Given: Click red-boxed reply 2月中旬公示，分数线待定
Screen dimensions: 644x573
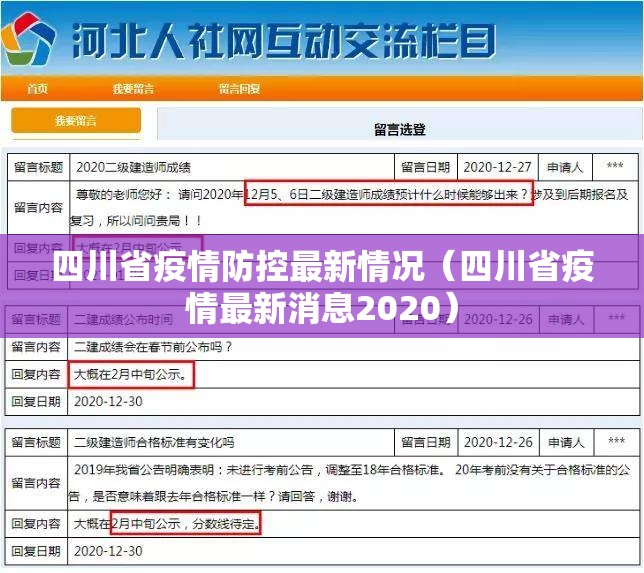Looking at the screenshot, I should pyautogui.click(x=185, y=522).
